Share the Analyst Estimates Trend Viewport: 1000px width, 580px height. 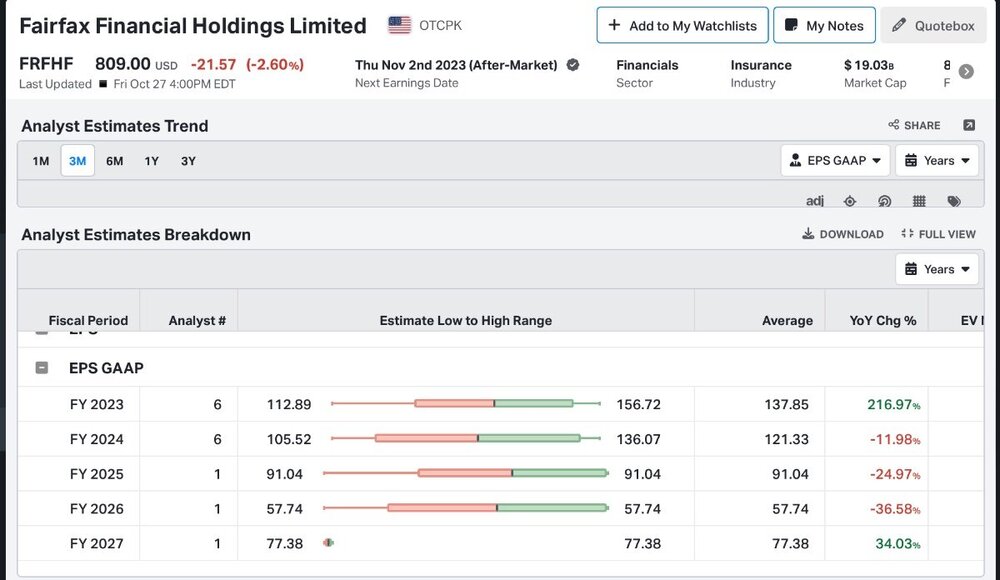pos(914,125)
